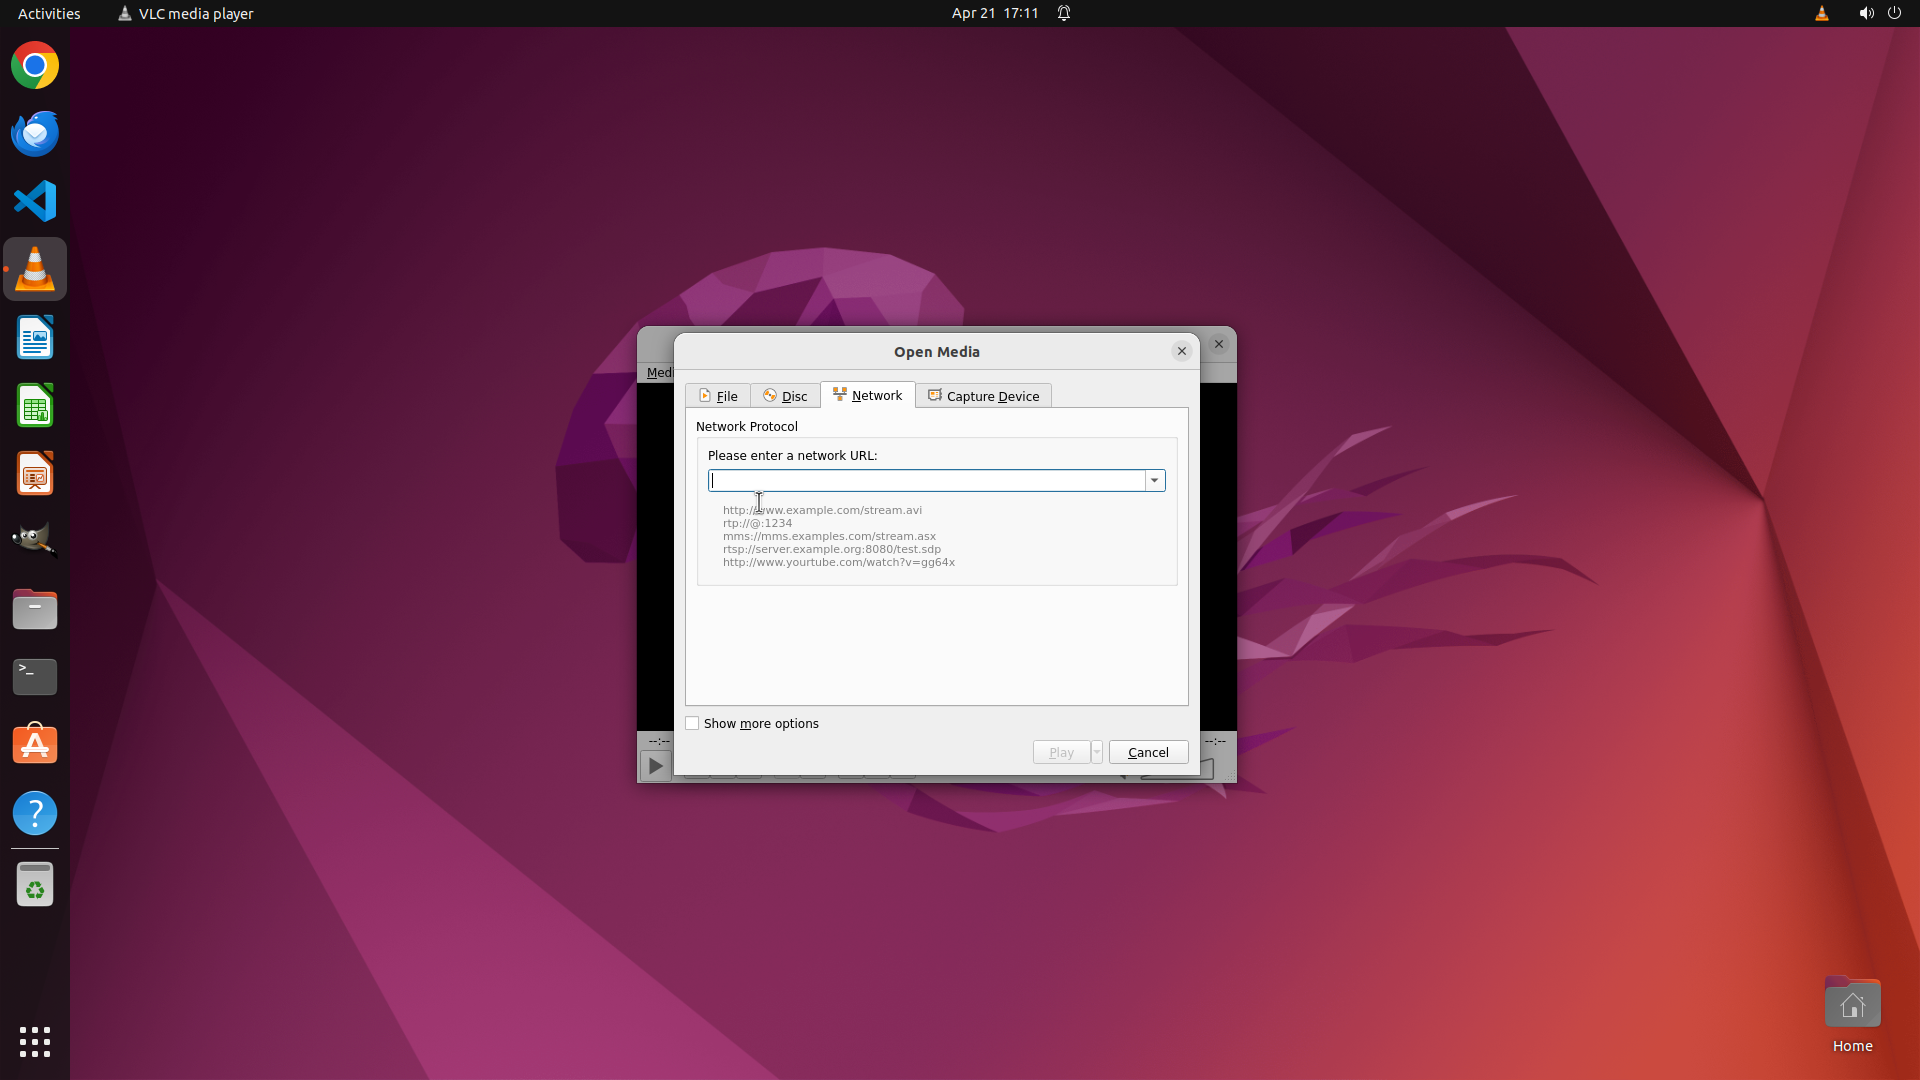Enable Show more options checkbox
This screenshot has height=1080, width=1920.
click(x=692, y=723)
